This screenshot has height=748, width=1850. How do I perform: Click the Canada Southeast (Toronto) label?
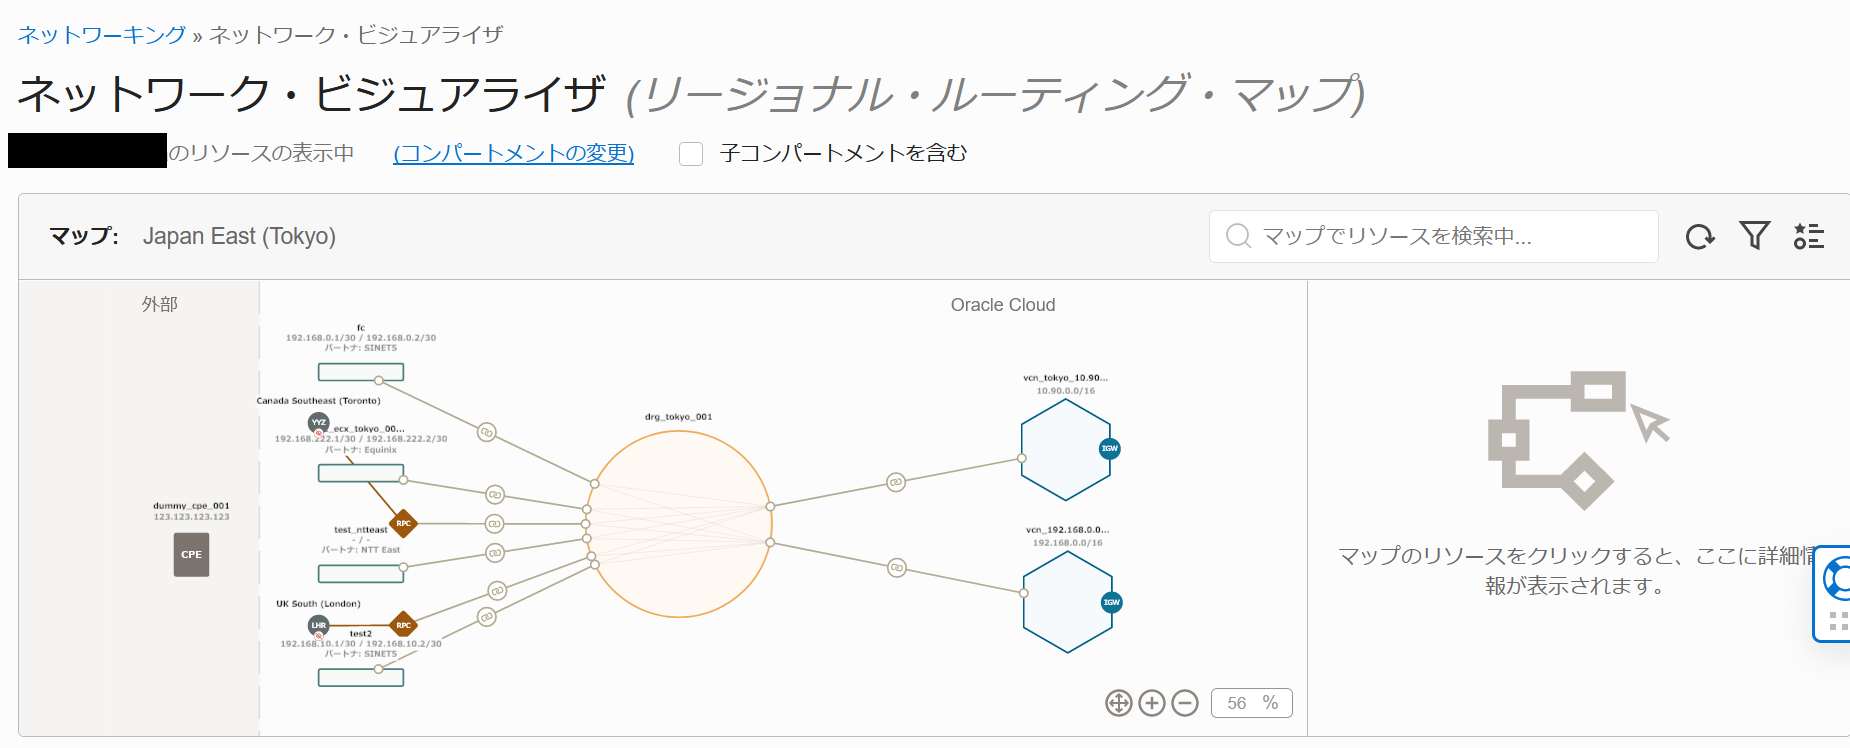[319, 401]
